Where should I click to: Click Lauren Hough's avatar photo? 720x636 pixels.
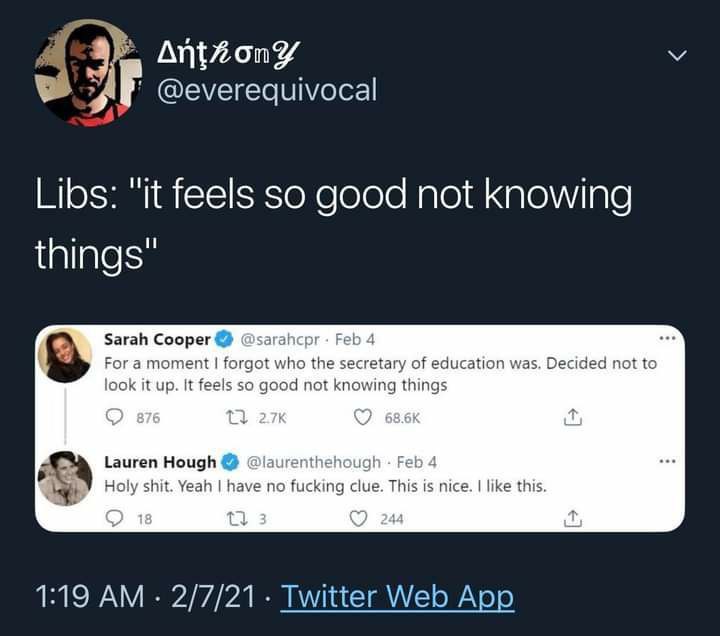pyautogui.click(x=65, y=478)
